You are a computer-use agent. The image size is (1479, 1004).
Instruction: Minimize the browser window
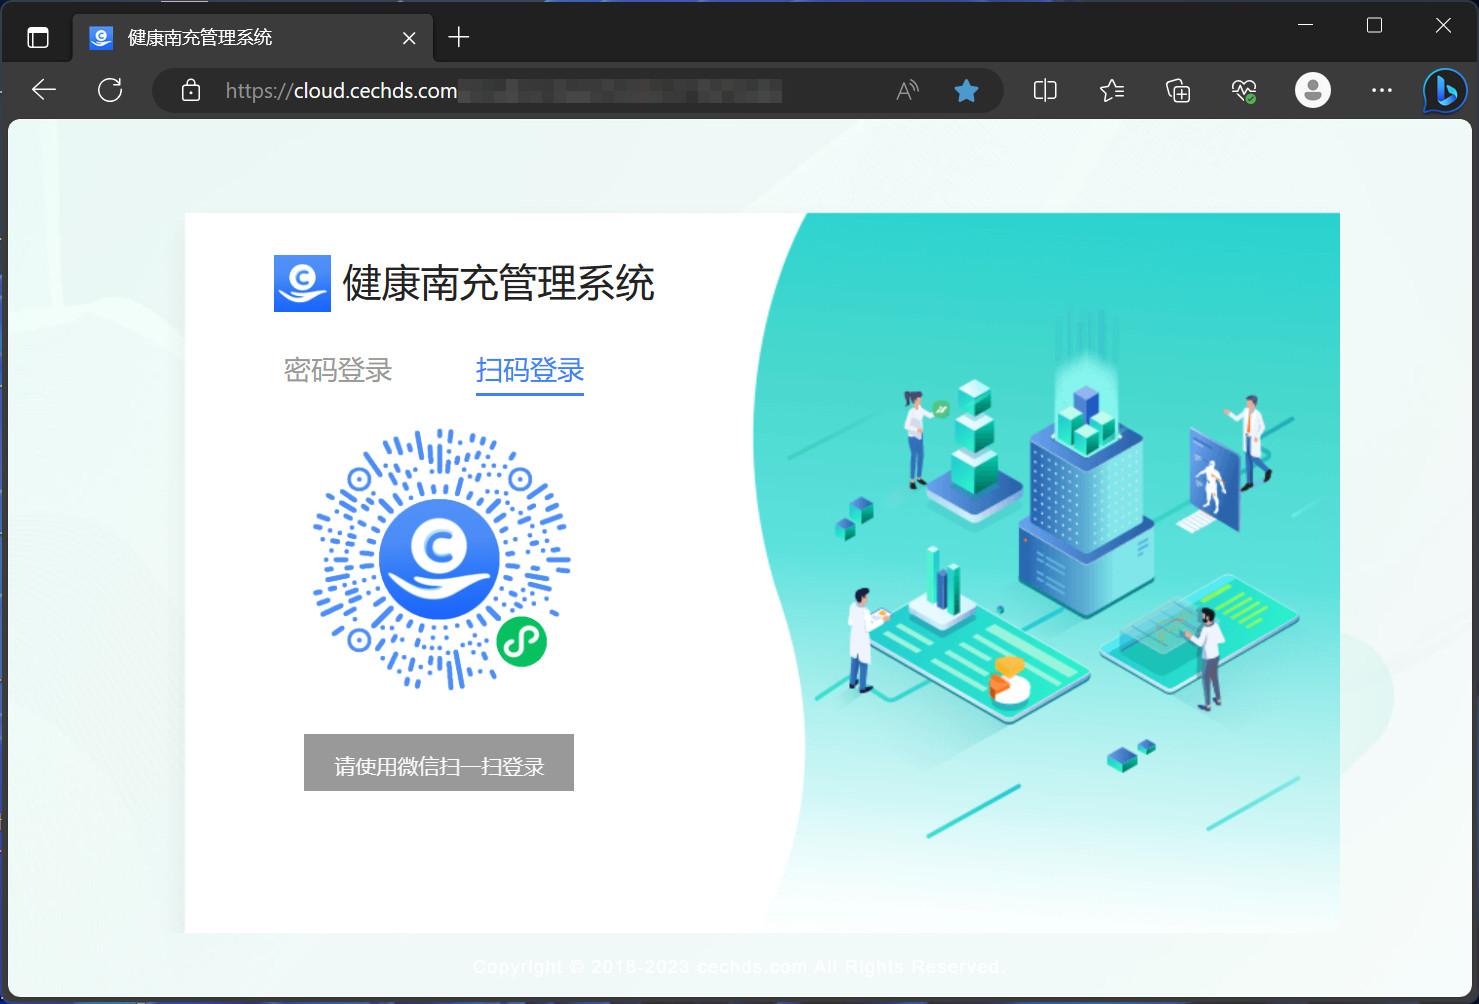pos(1305,26)
